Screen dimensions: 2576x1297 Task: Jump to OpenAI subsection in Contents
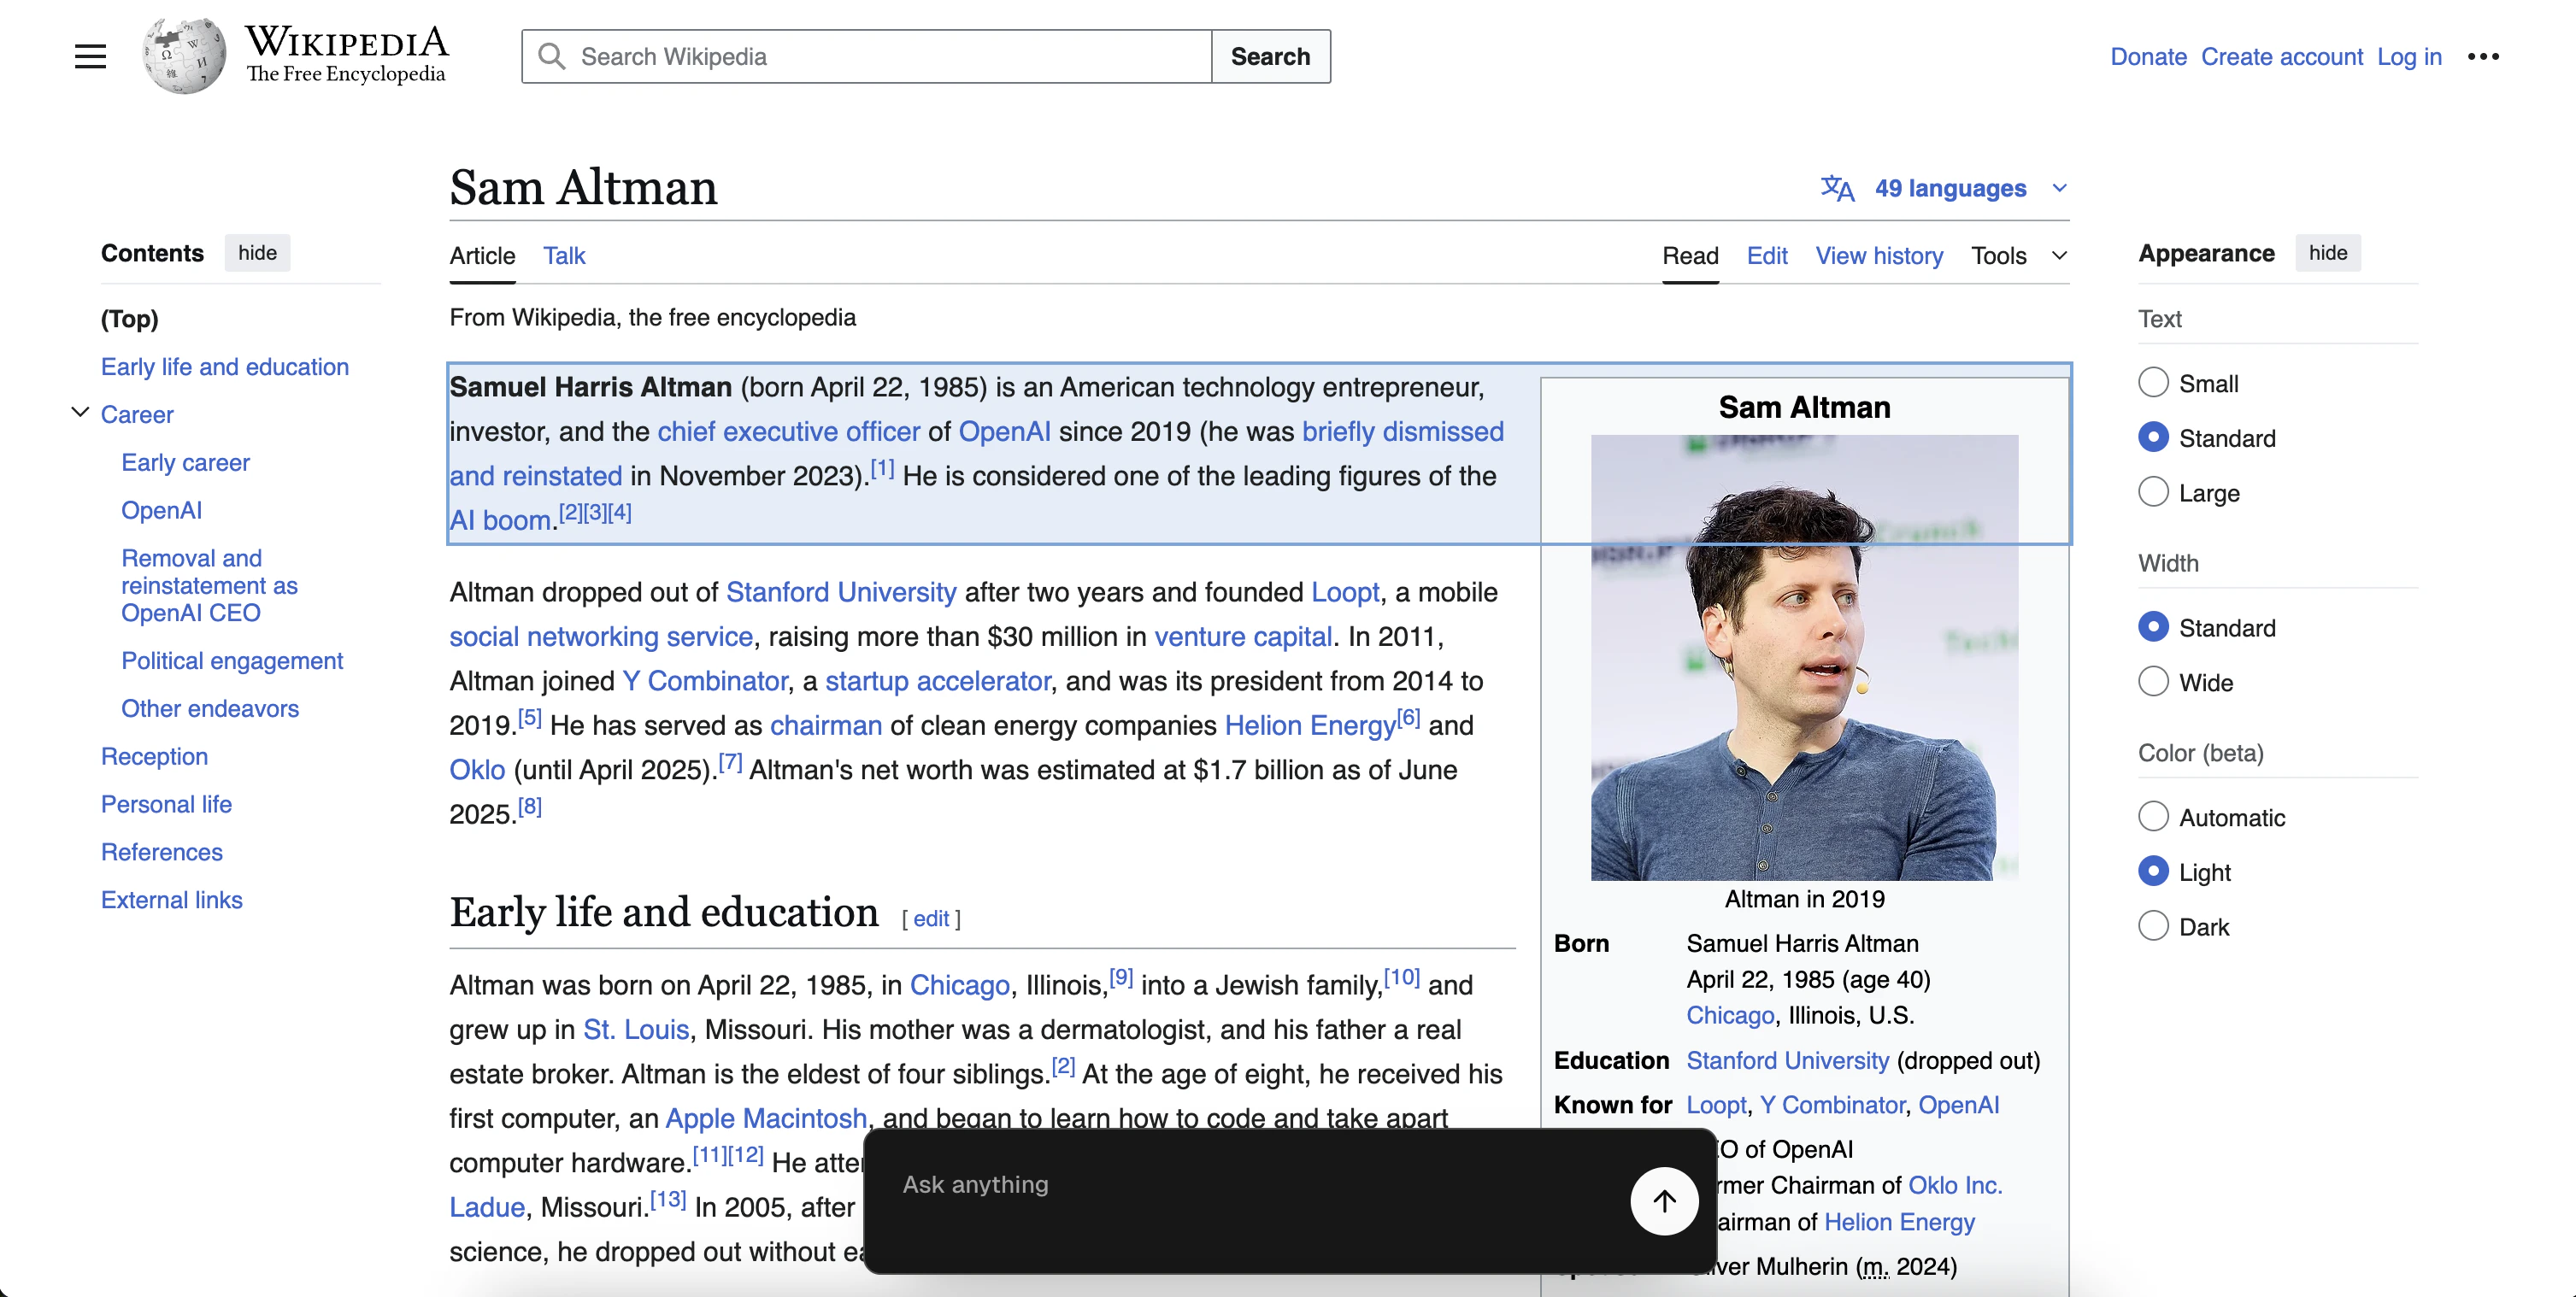click(162, 511)
